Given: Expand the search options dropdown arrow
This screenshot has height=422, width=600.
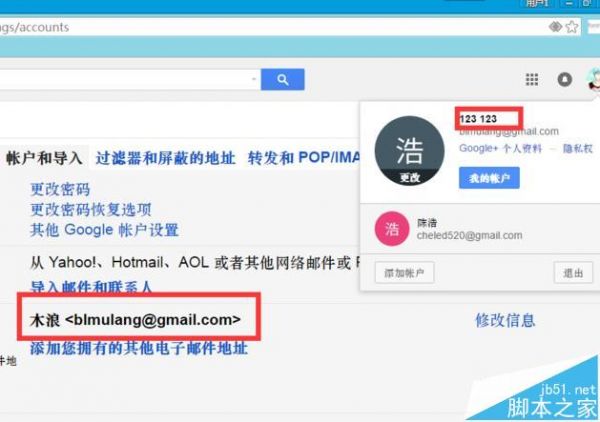Looking at the screenshot, I should (x=254, y=79).
